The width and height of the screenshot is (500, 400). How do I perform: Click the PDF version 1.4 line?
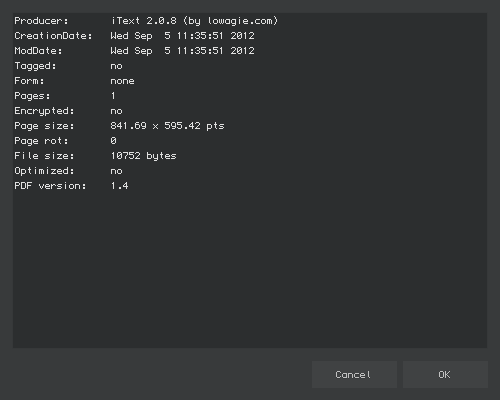71,186
